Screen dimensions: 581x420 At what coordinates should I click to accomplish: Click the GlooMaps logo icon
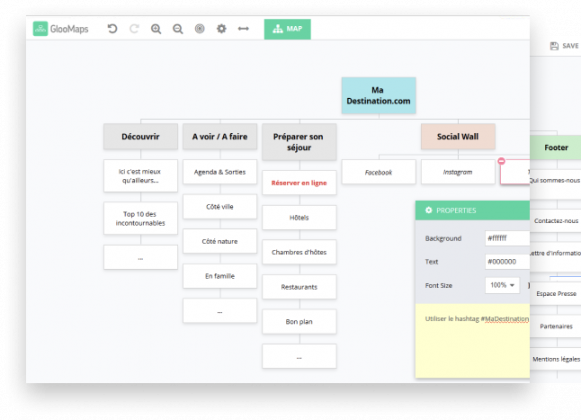tap(40, 29)
